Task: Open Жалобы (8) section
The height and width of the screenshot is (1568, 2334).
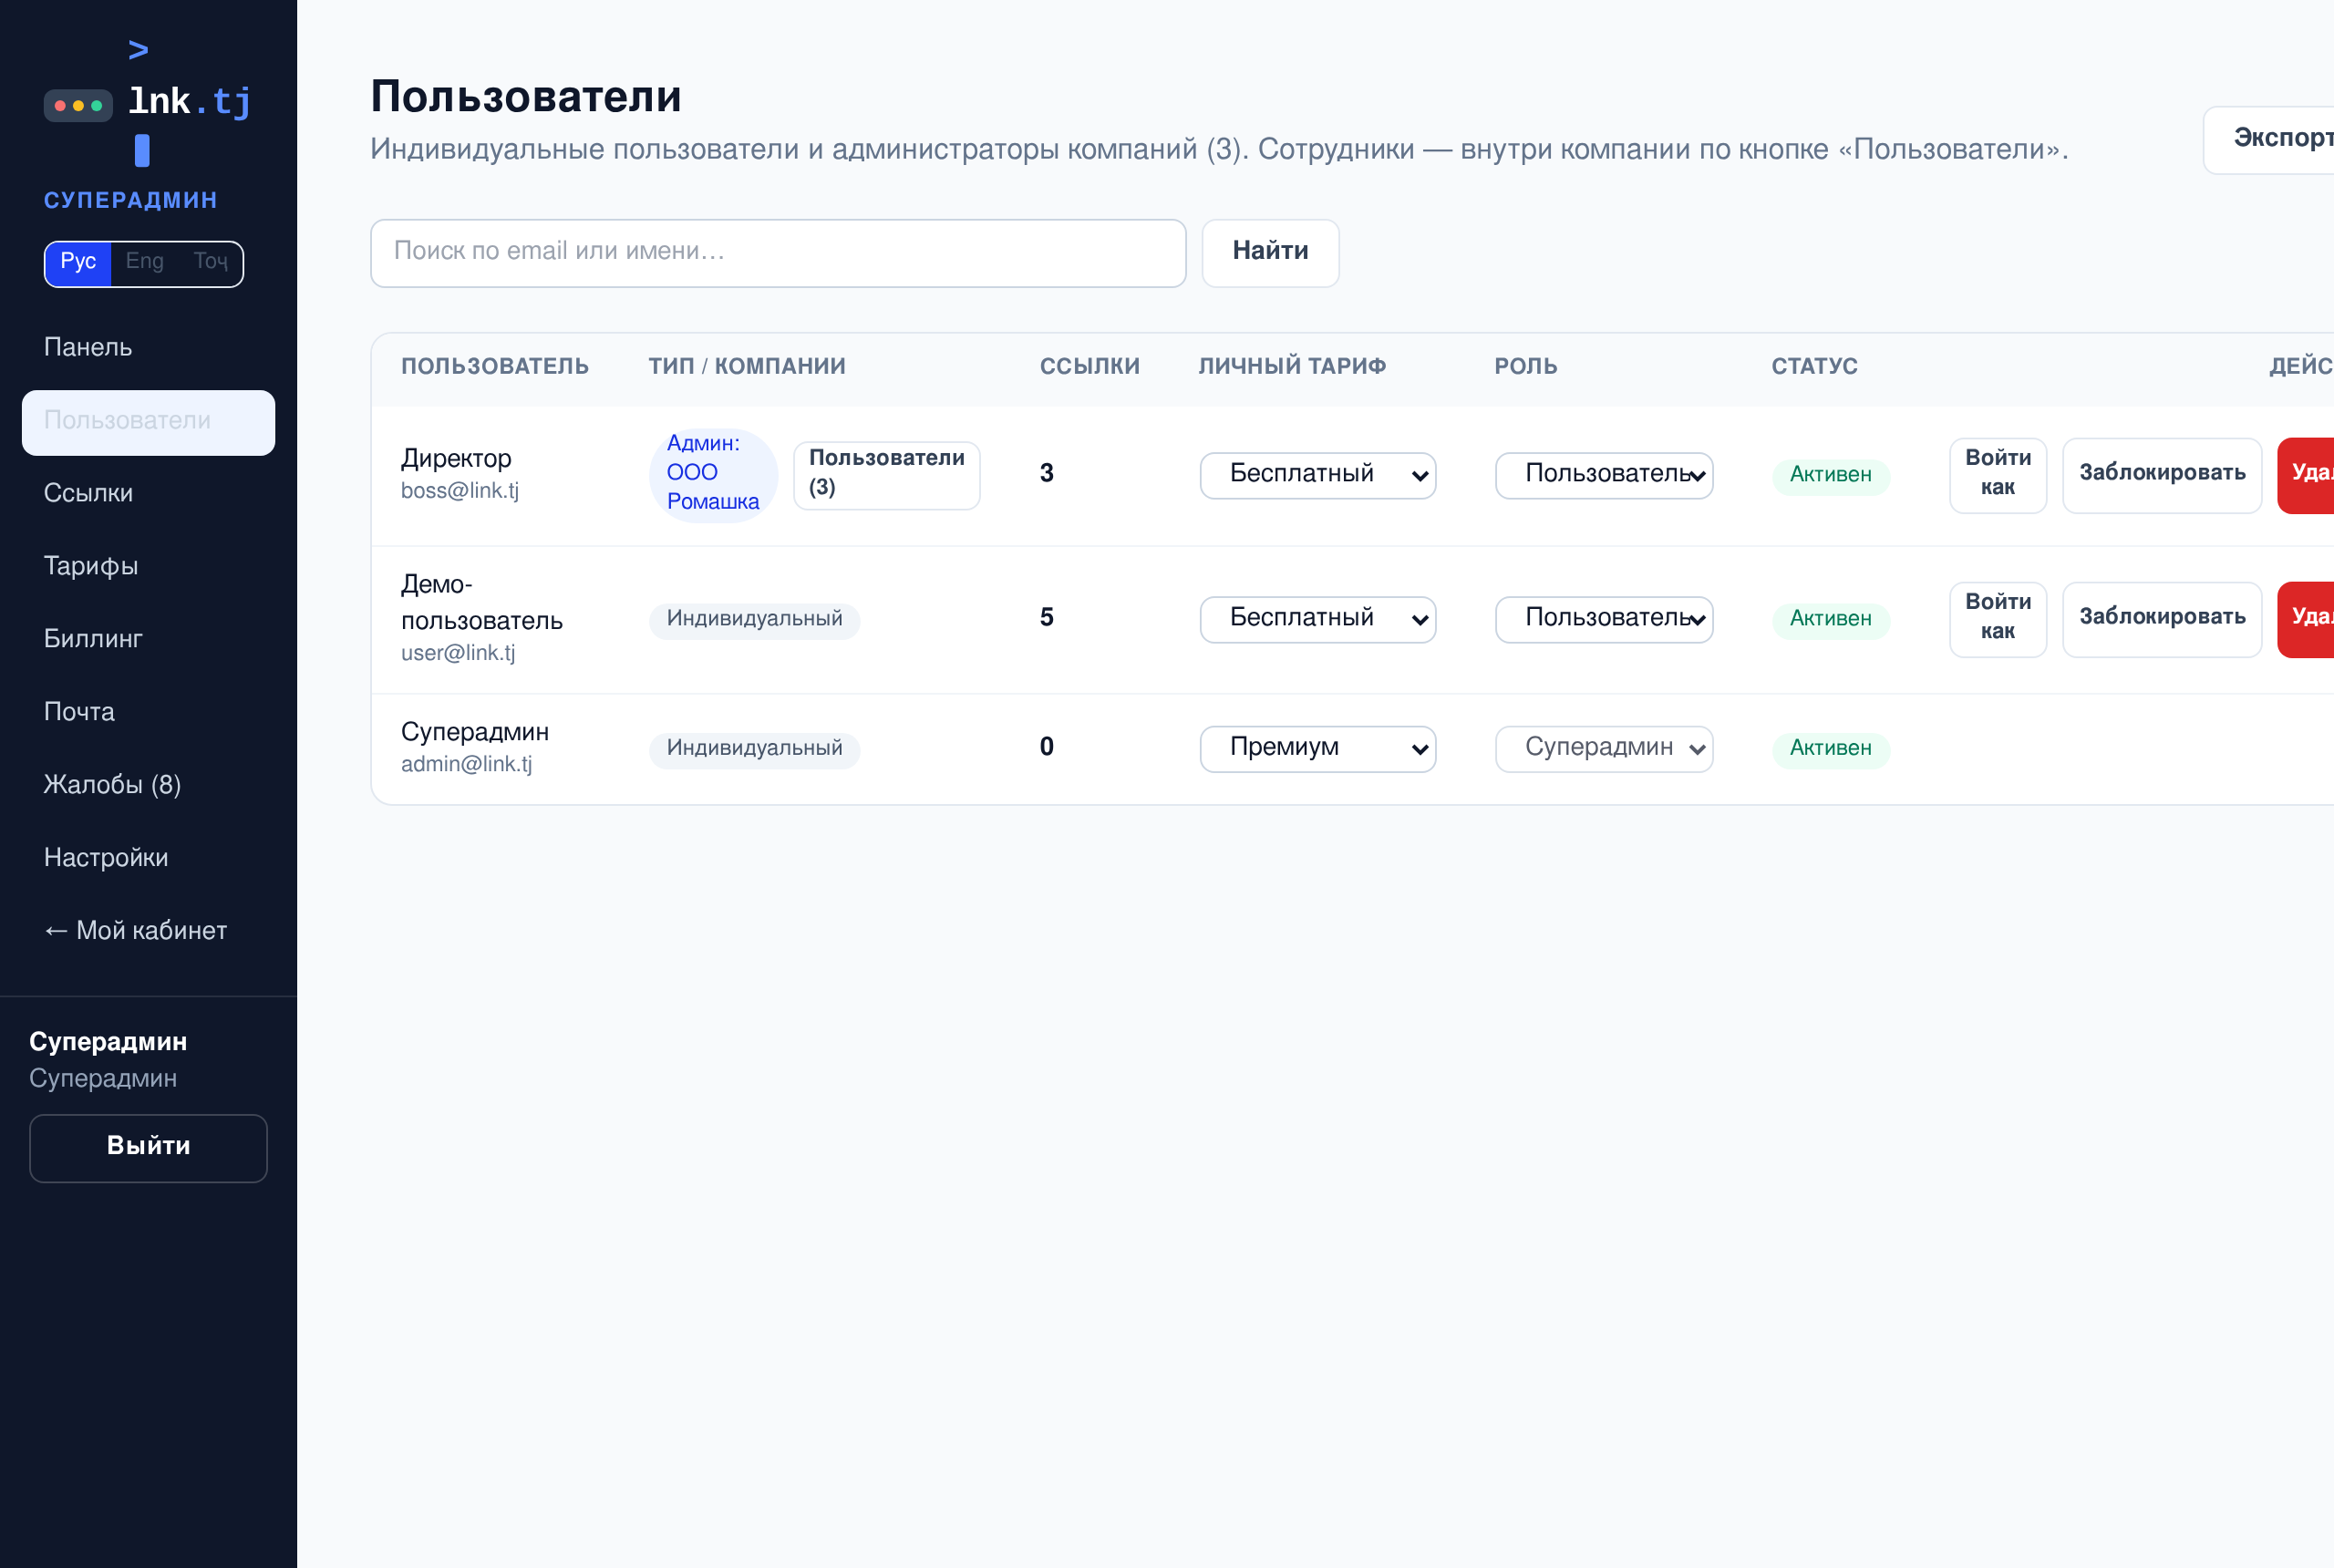Action: 148,785
